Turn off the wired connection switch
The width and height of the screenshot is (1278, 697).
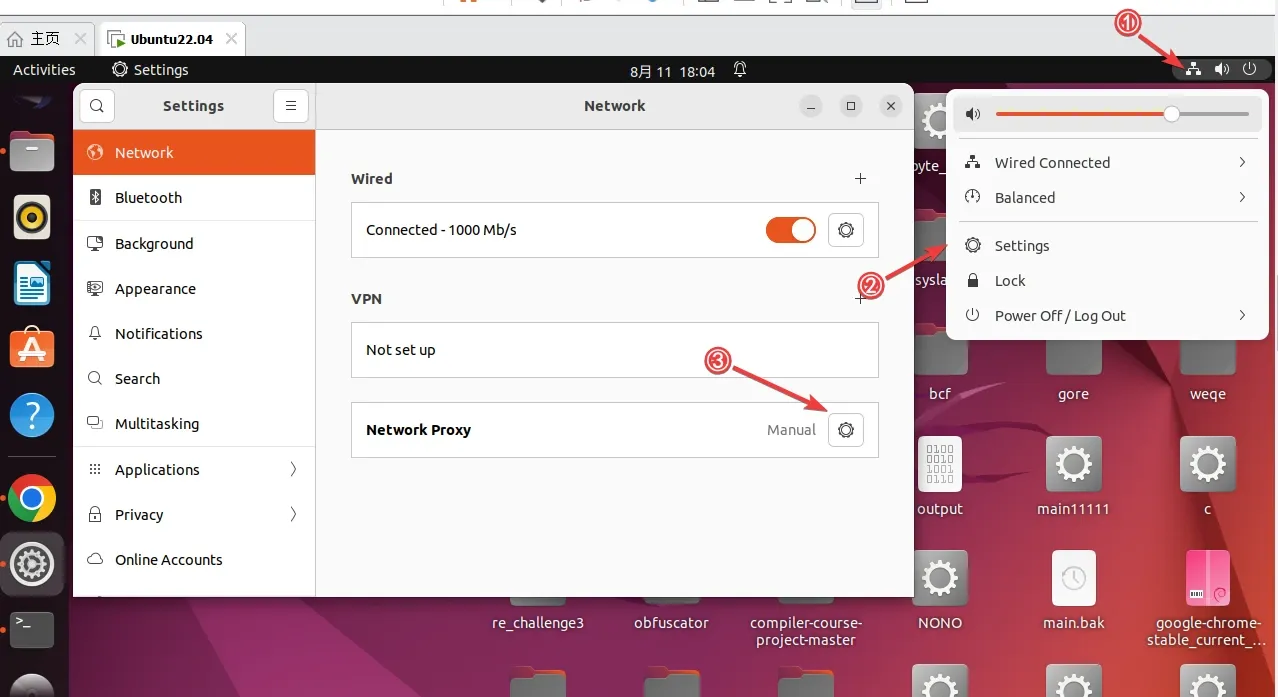791,230
